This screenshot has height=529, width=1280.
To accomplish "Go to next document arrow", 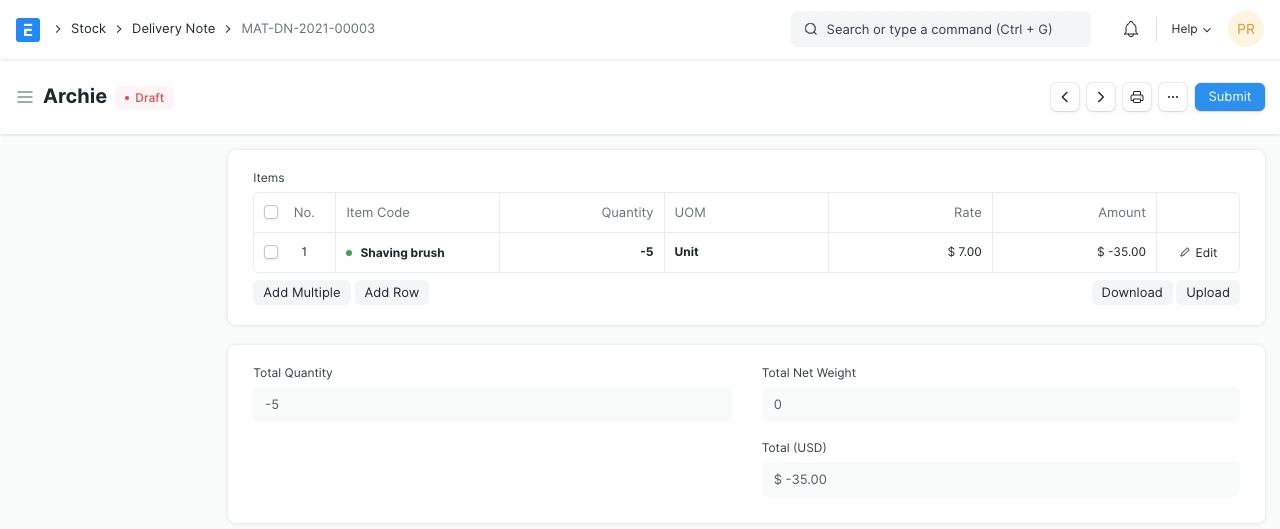I will click(1101, 97).
